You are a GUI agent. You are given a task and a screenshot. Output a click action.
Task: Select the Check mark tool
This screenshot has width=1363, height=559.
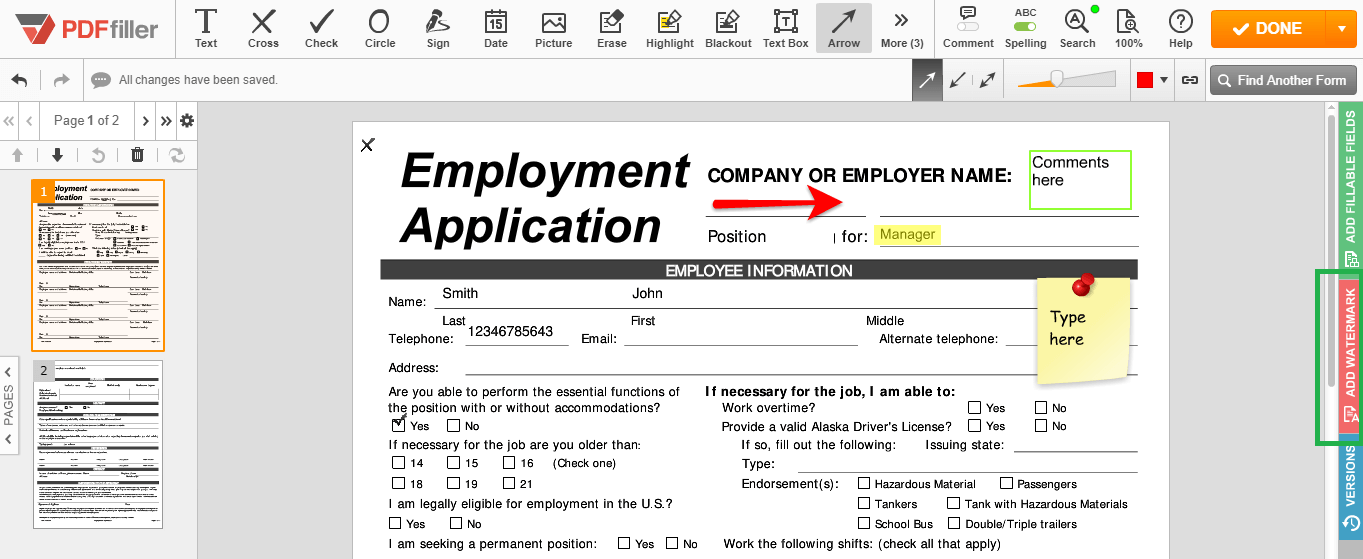tap(322, 28)
